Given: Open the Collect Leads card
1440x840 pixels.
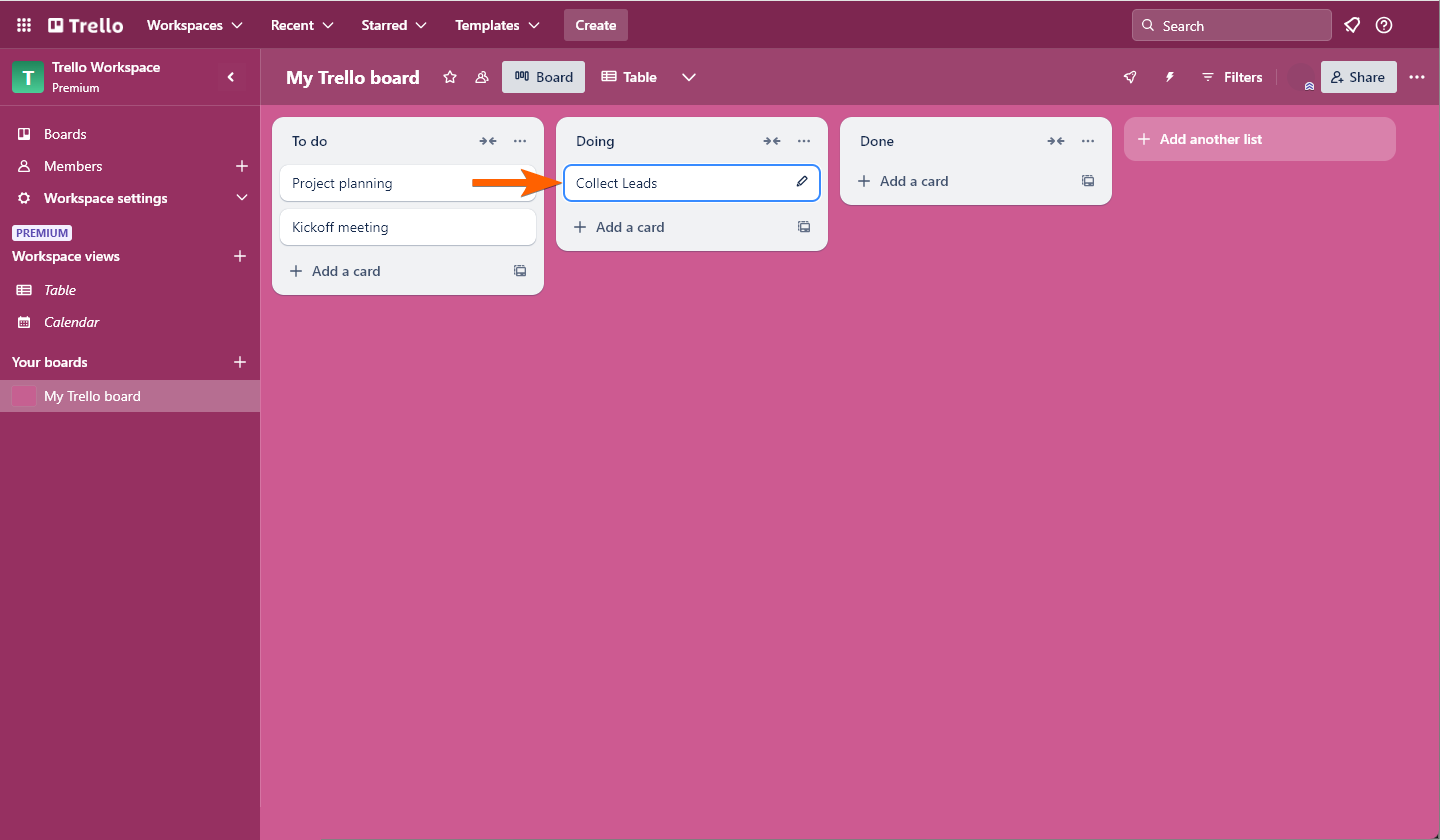Looking at the screenshot, I should click(x=692, y=183).
